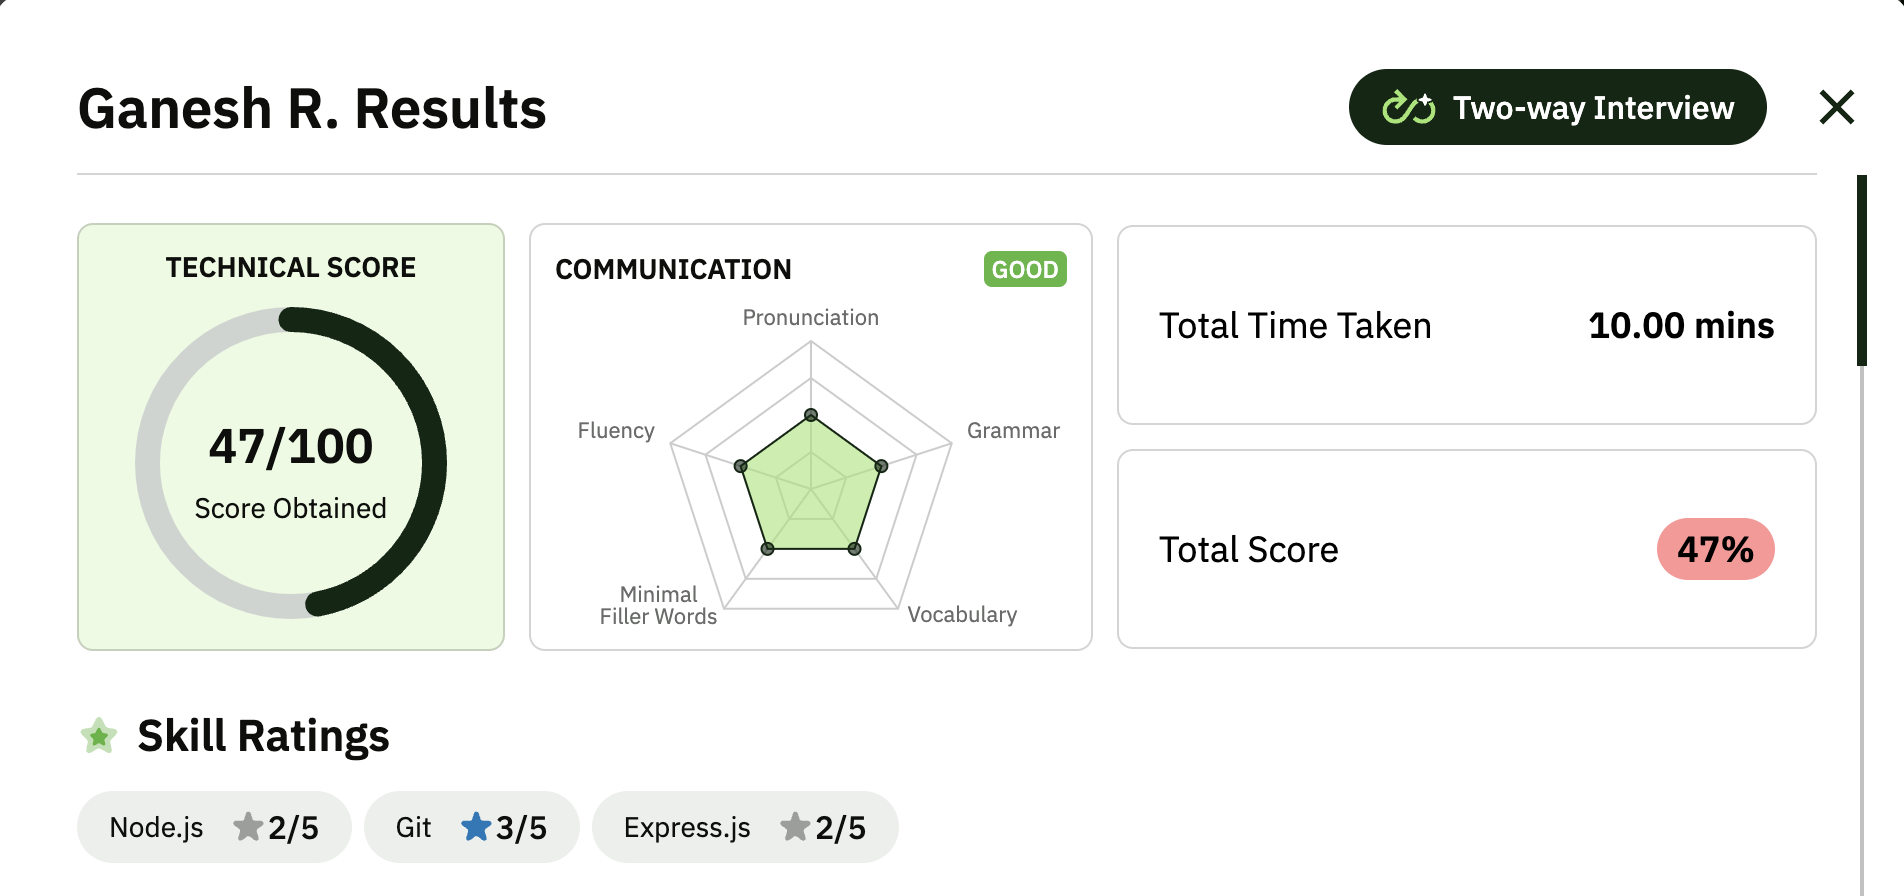Click the Minimal Filler Words radar point

(x=768, y=549)
